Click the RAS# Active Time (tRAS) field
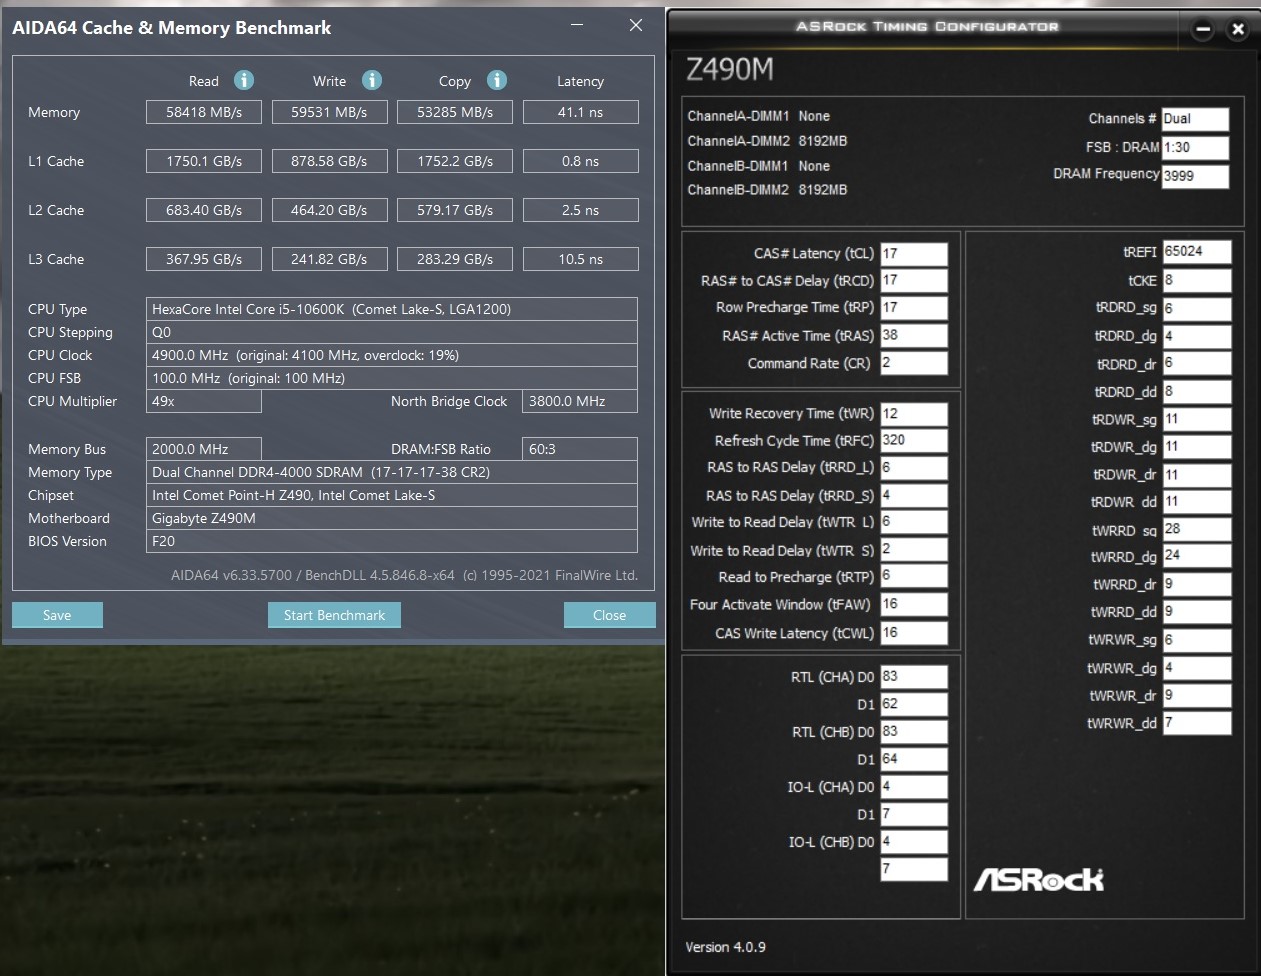Viewport: 1261px width, 976px height. point(914,336)
